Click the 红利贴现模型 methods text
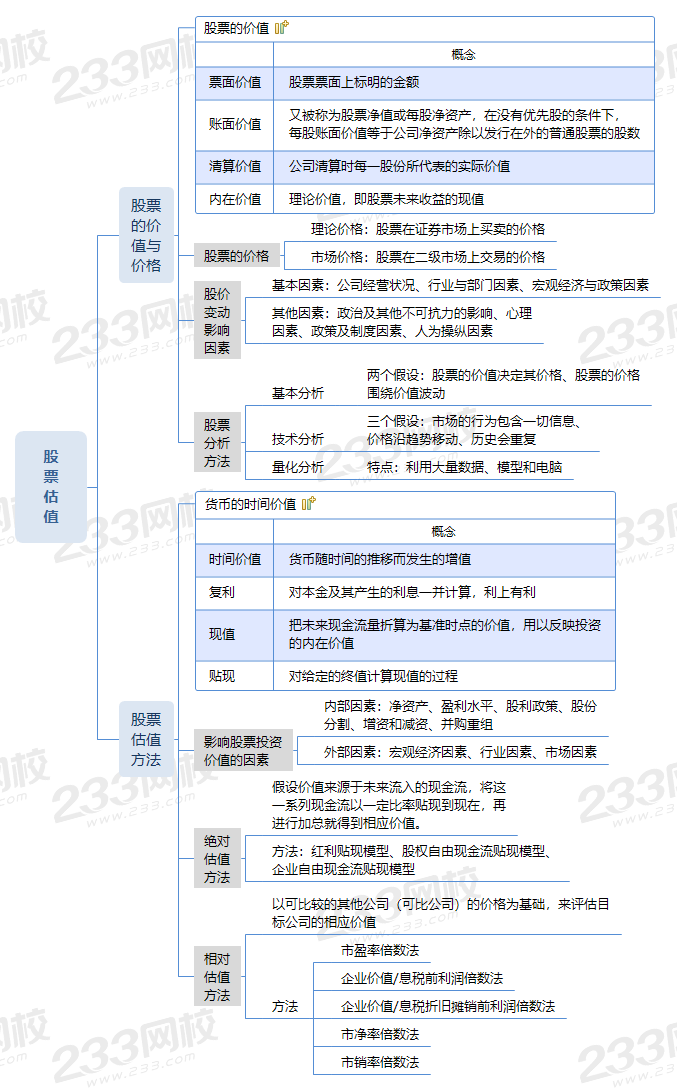The width and height of the screenshot is (677, 1090). click(x=411, y=860)
